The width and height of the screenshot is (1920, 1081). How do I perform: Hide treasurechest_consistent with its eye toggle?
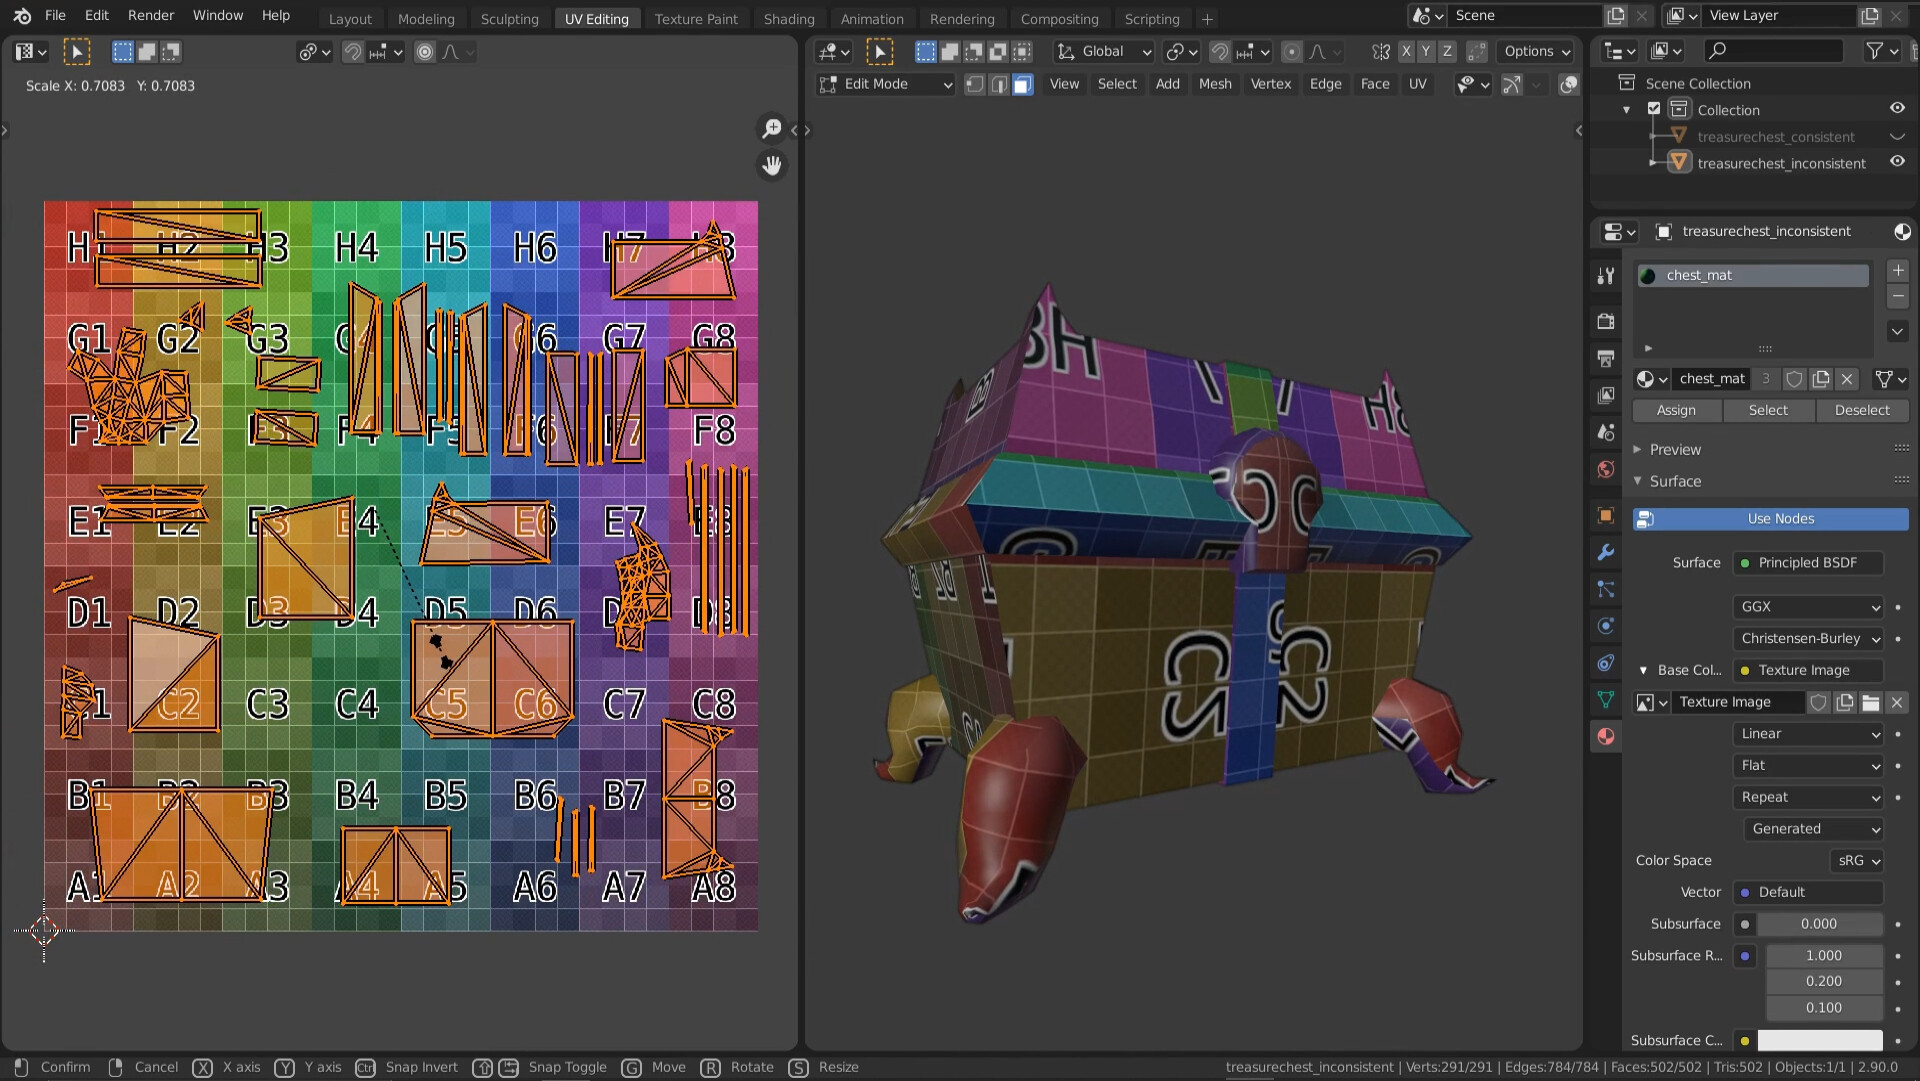pos(1898,136)
